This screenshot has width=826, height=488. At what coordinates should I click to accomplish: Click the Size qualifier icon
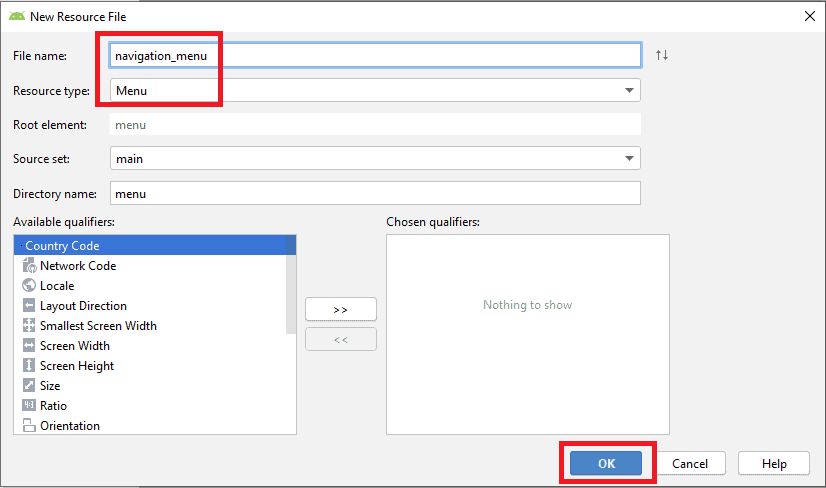point(29,386)
